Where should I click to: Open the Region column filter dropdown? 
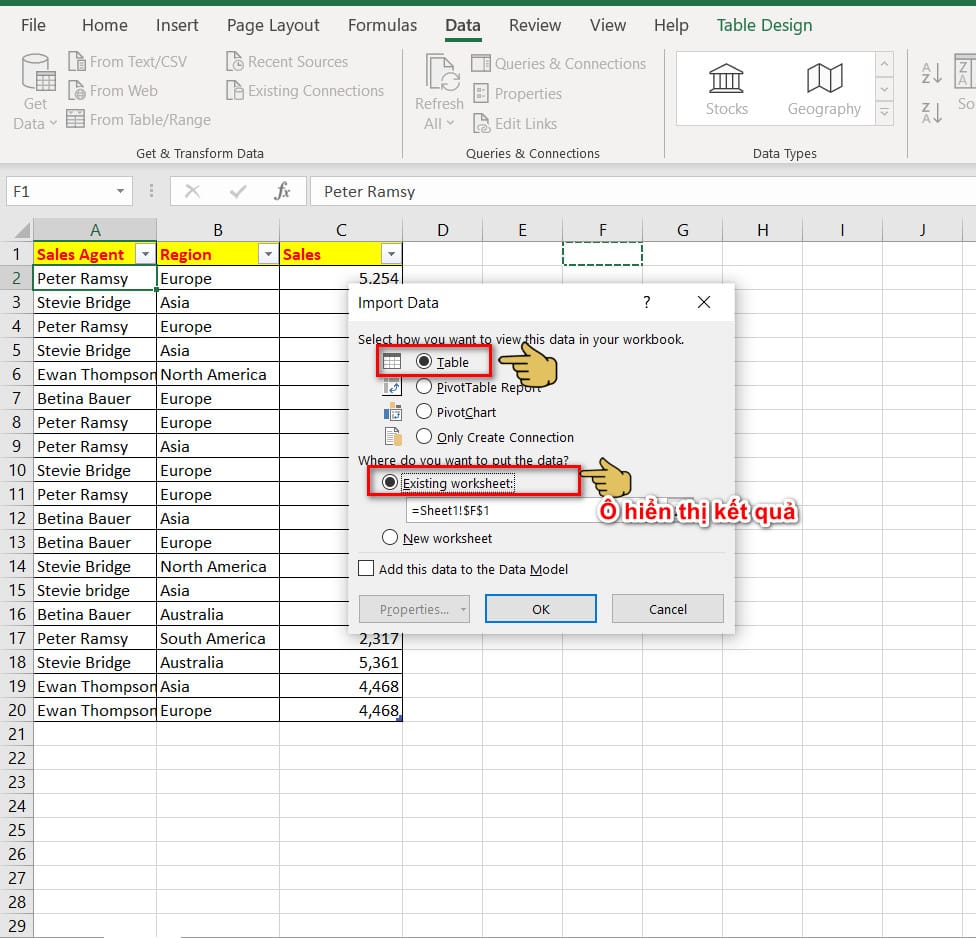click(268, 254)
